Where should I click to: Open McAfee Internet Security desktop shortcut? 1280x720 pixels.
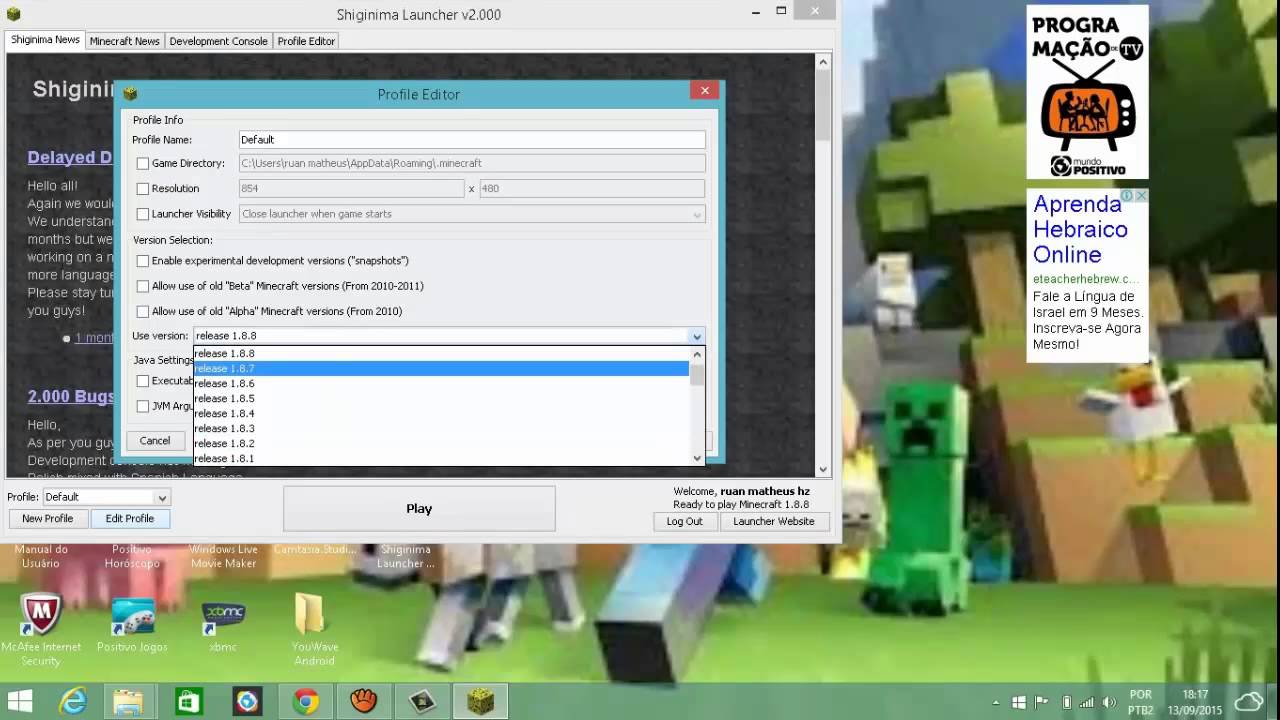click(41, 629)
